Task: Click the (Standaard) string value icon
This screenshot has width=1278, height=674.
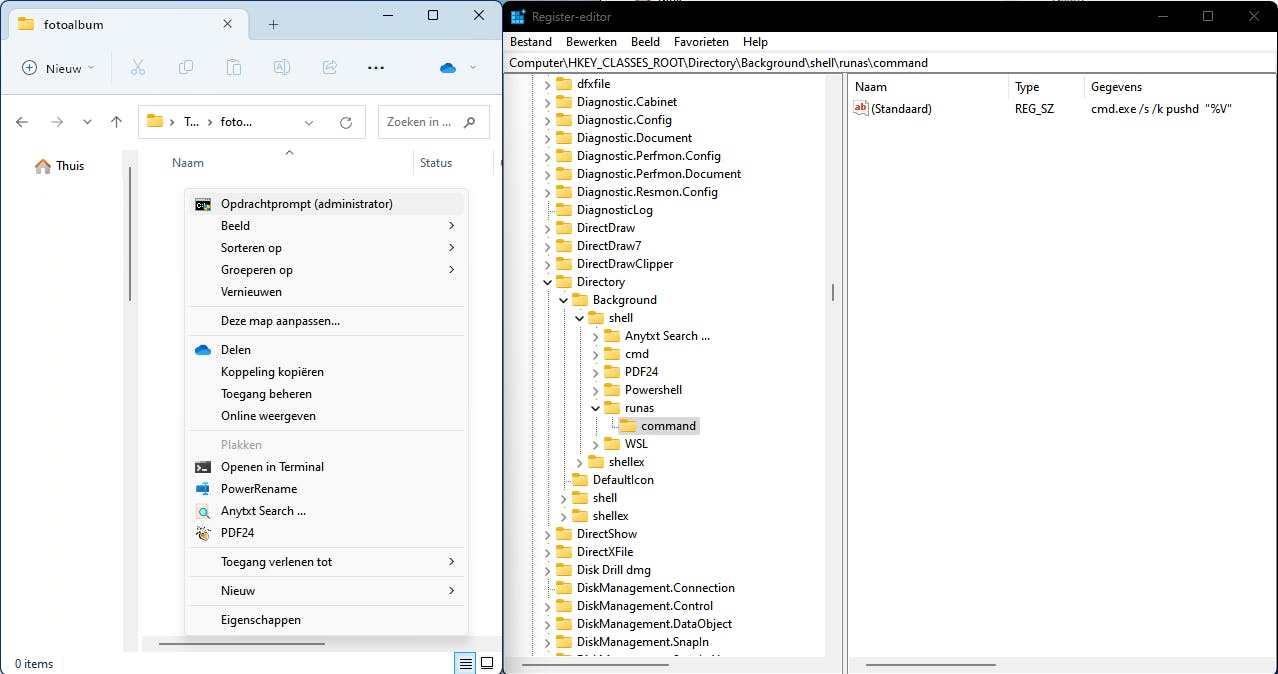Action: (x=861, y=108)
